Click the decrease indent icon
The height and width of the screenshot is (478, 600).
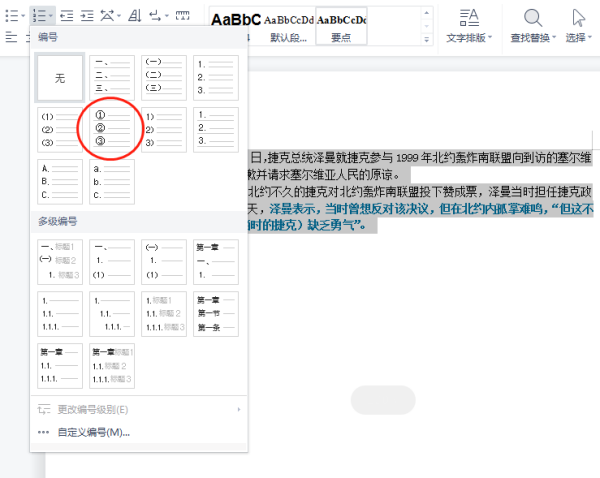[67, 16]
